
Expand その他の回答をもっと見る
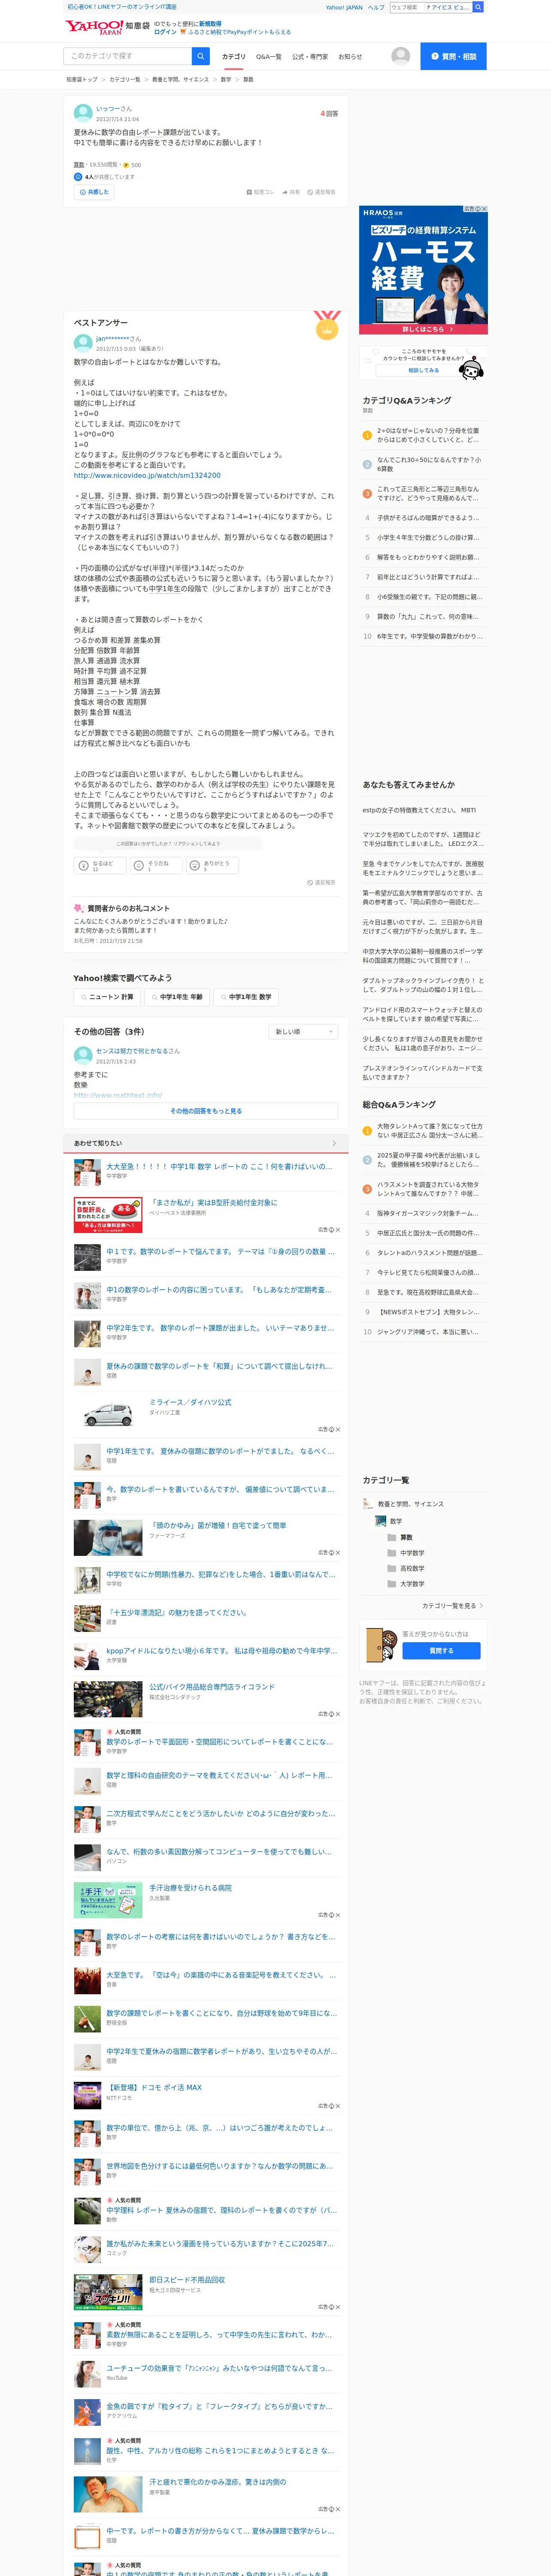coord(206,1111)
